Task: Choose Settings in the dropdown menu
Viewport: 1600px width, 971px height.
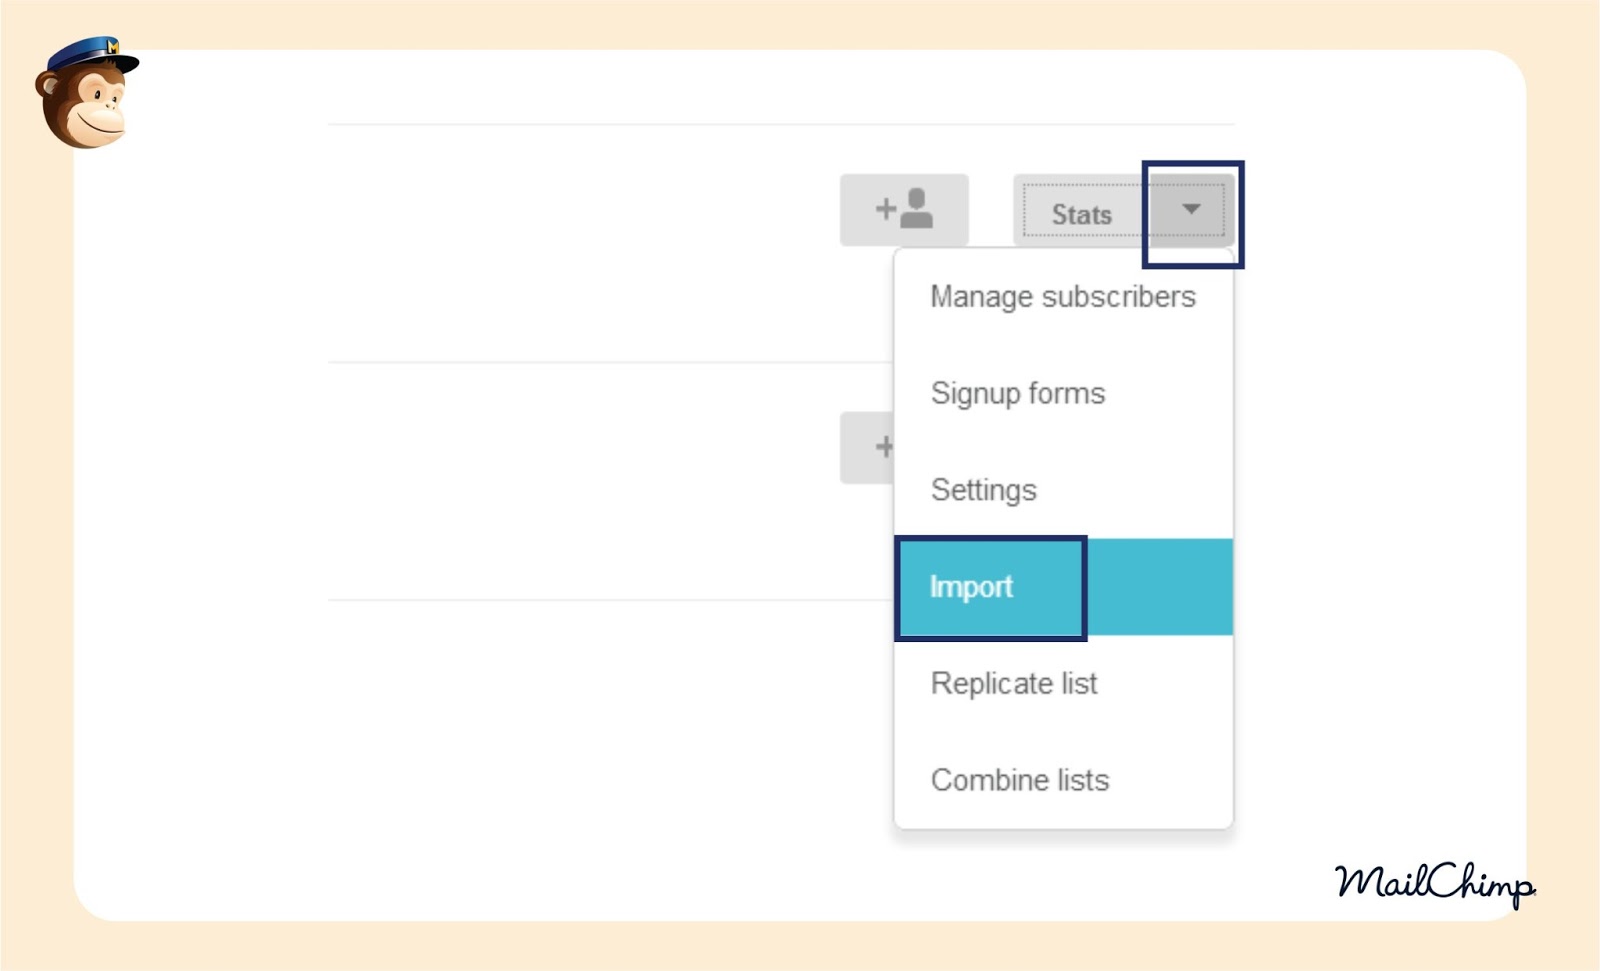Action: tap(984, 490)
